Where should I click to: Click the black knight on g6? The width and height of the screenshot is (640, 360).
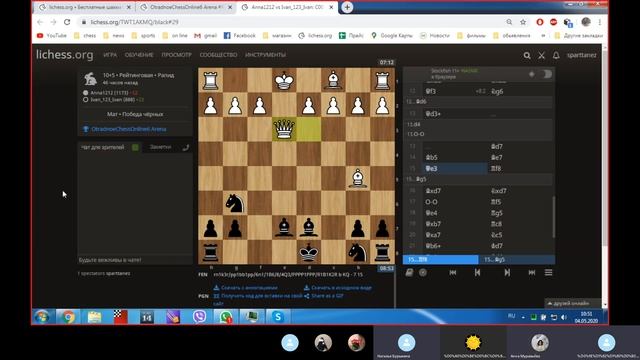pyautogui.click(x=235, y=203)
